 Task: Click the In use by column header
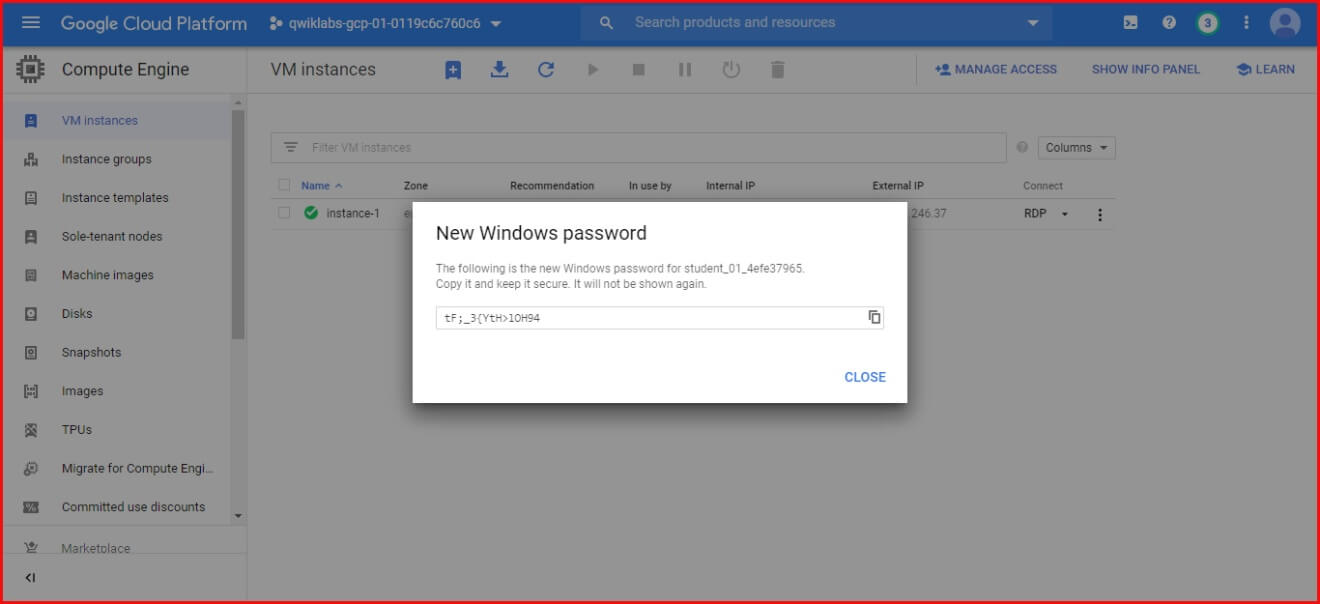coord(650,186)
